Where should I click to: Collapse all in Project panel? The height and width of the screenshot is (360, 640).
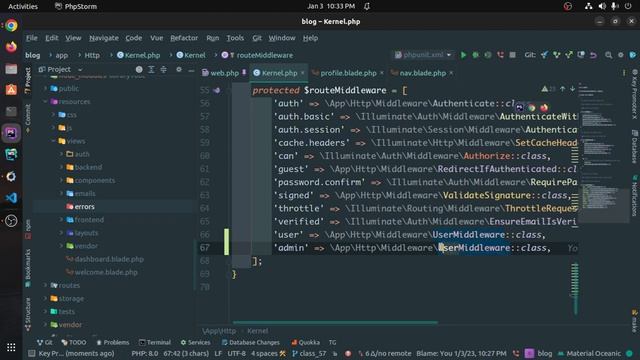[x=163, y=70]
